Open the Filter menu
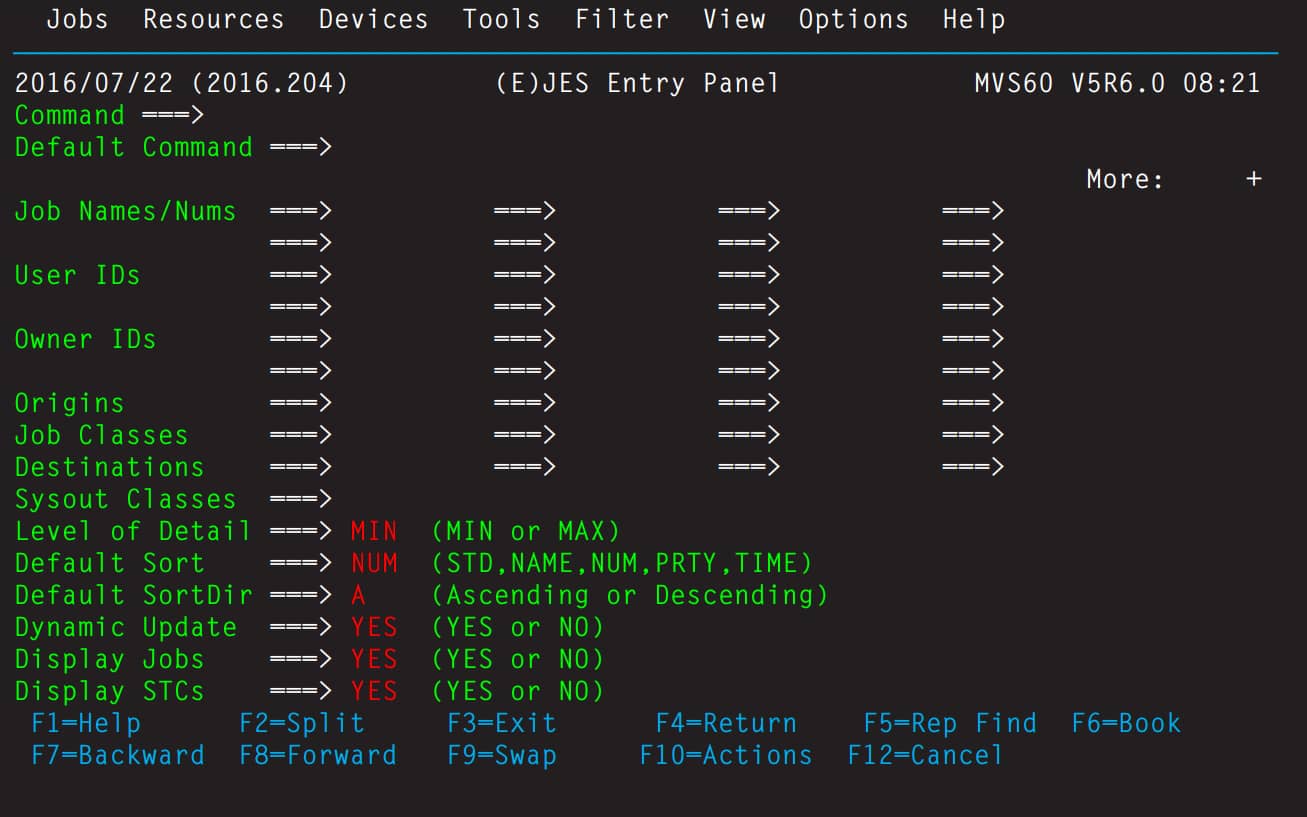1307x817 pixels. (621, 19)
